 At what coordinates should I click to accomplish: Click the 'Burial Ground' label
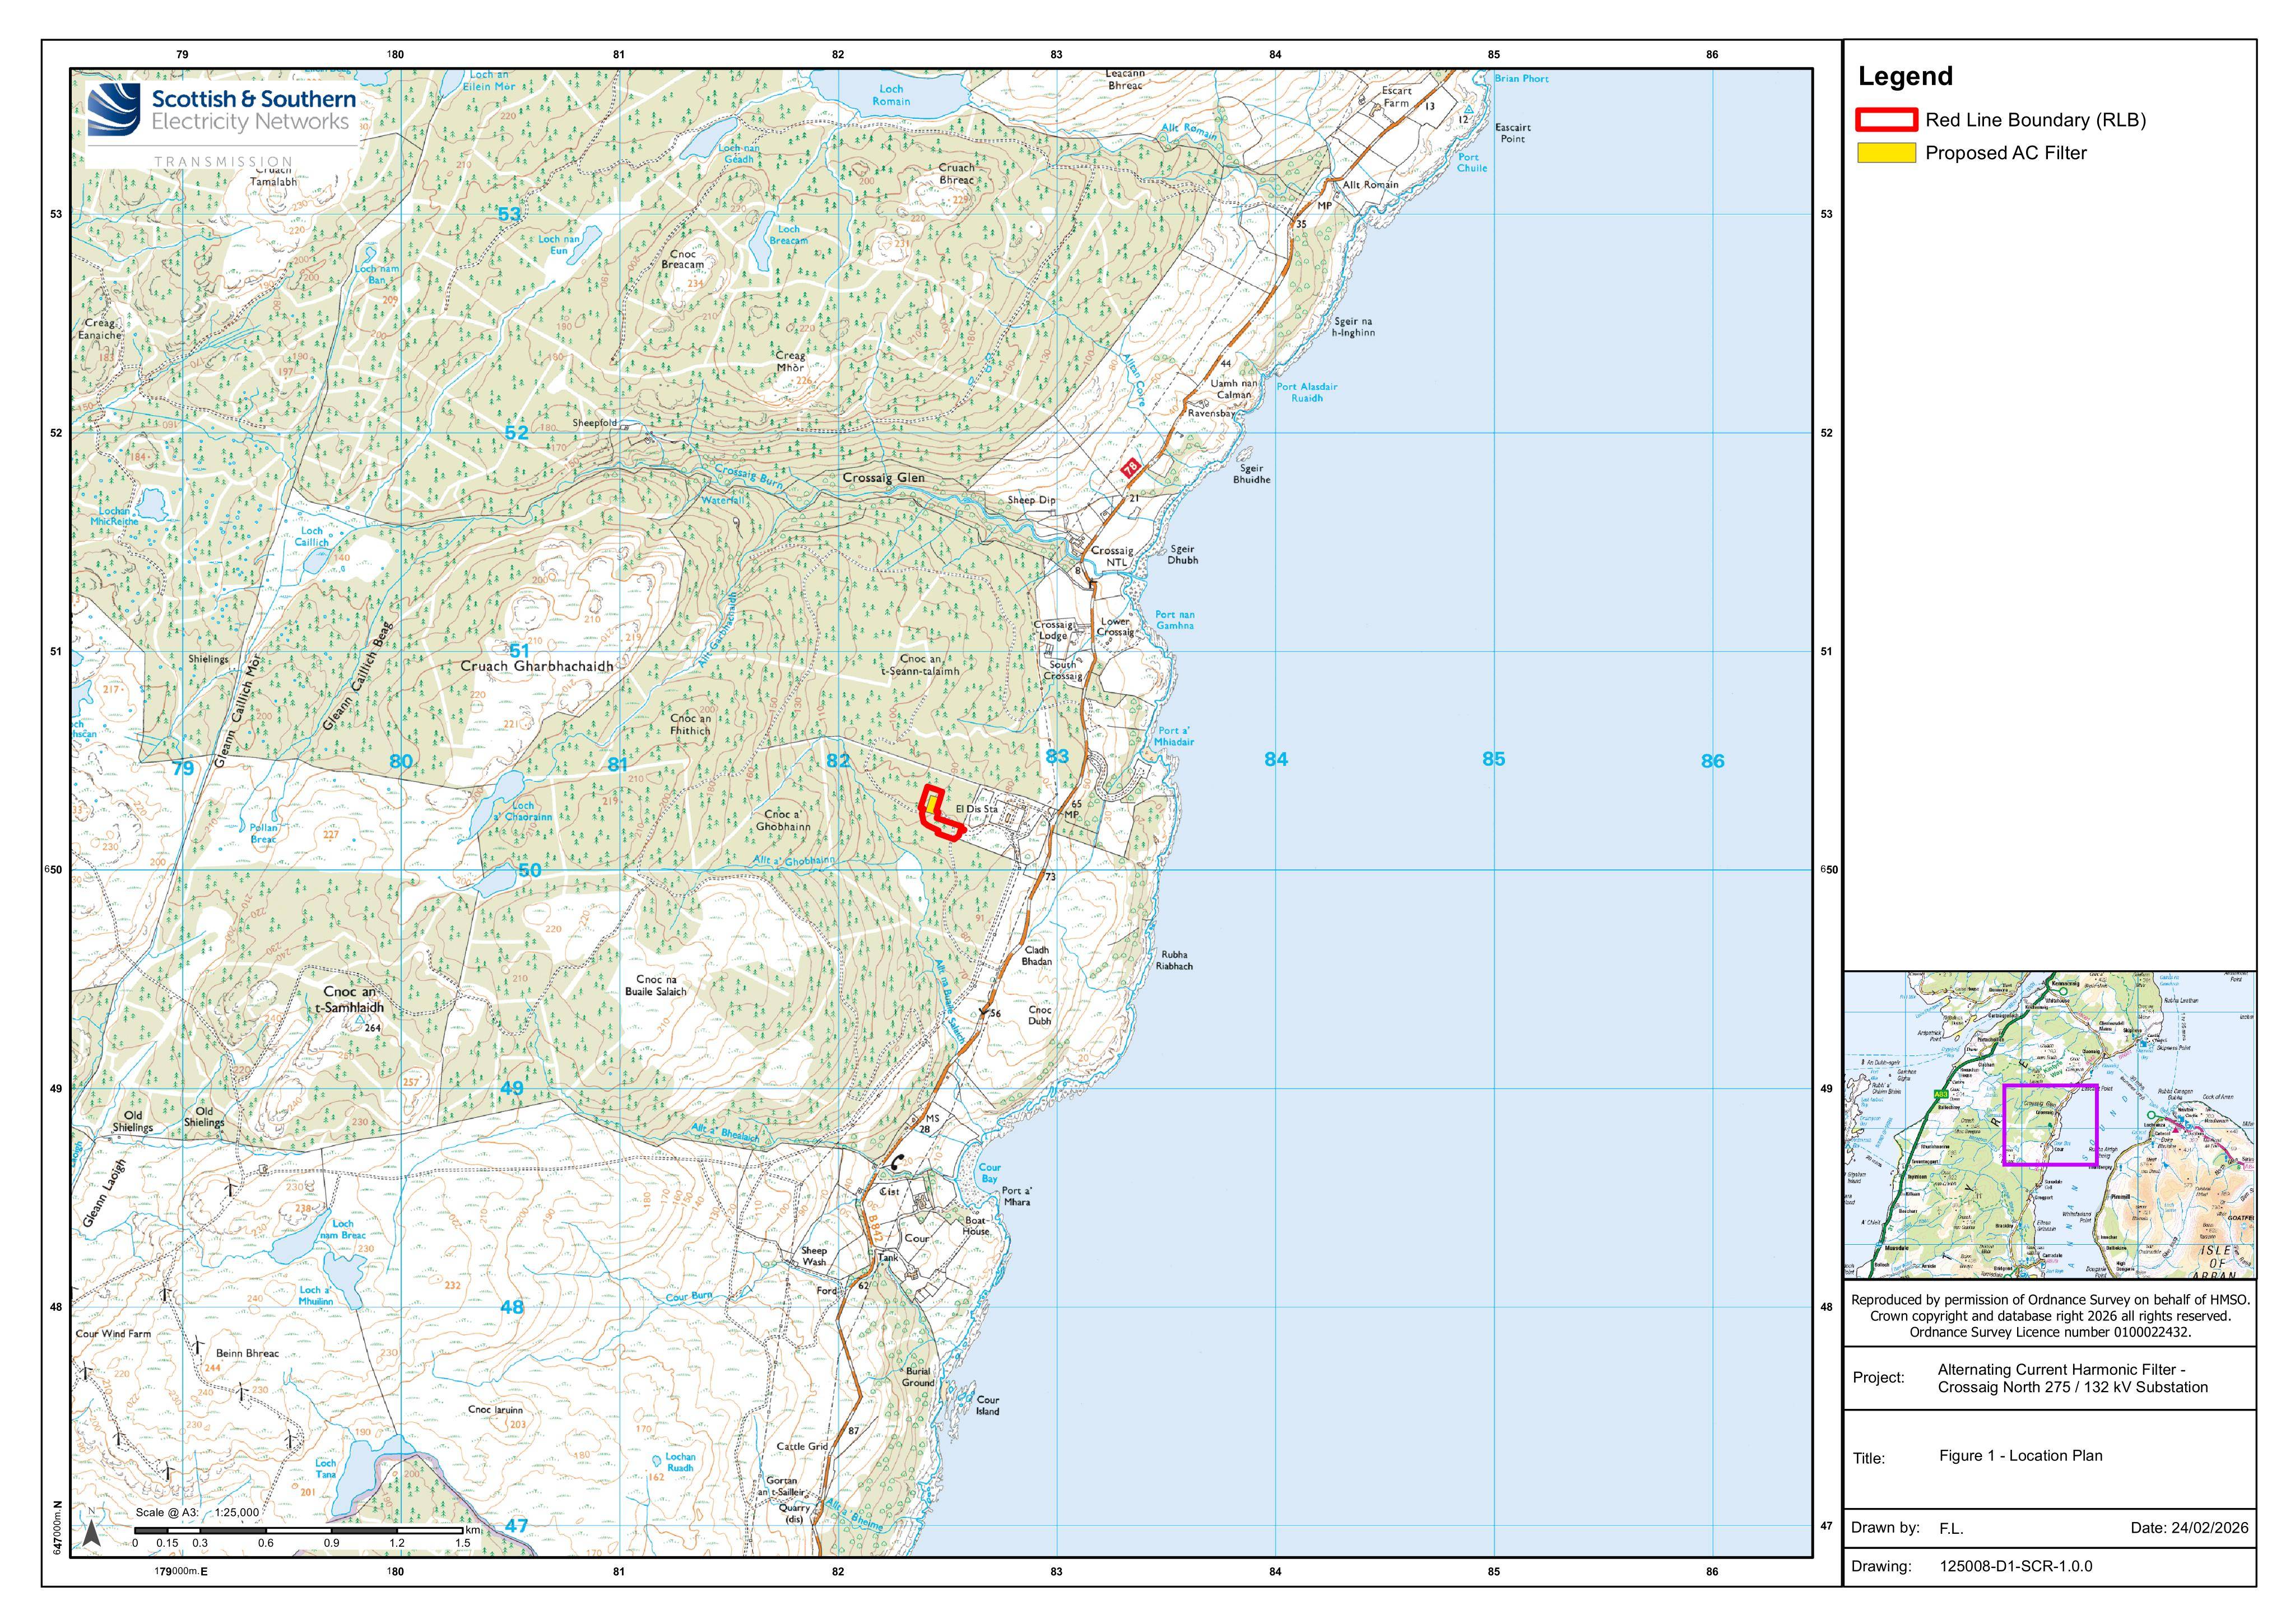(918, 1377)
